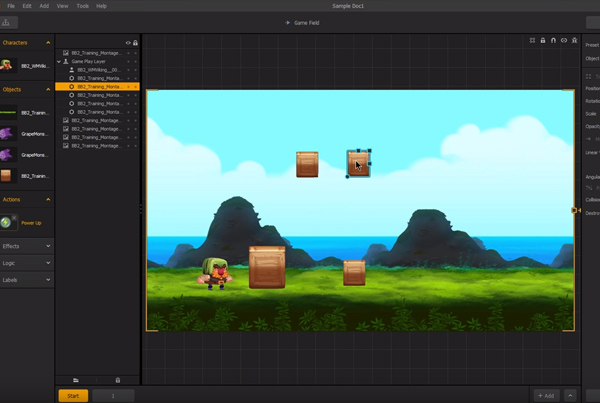Click the Actions heading
This screenshot has width=600, height=403.
[x=11, y=199]
